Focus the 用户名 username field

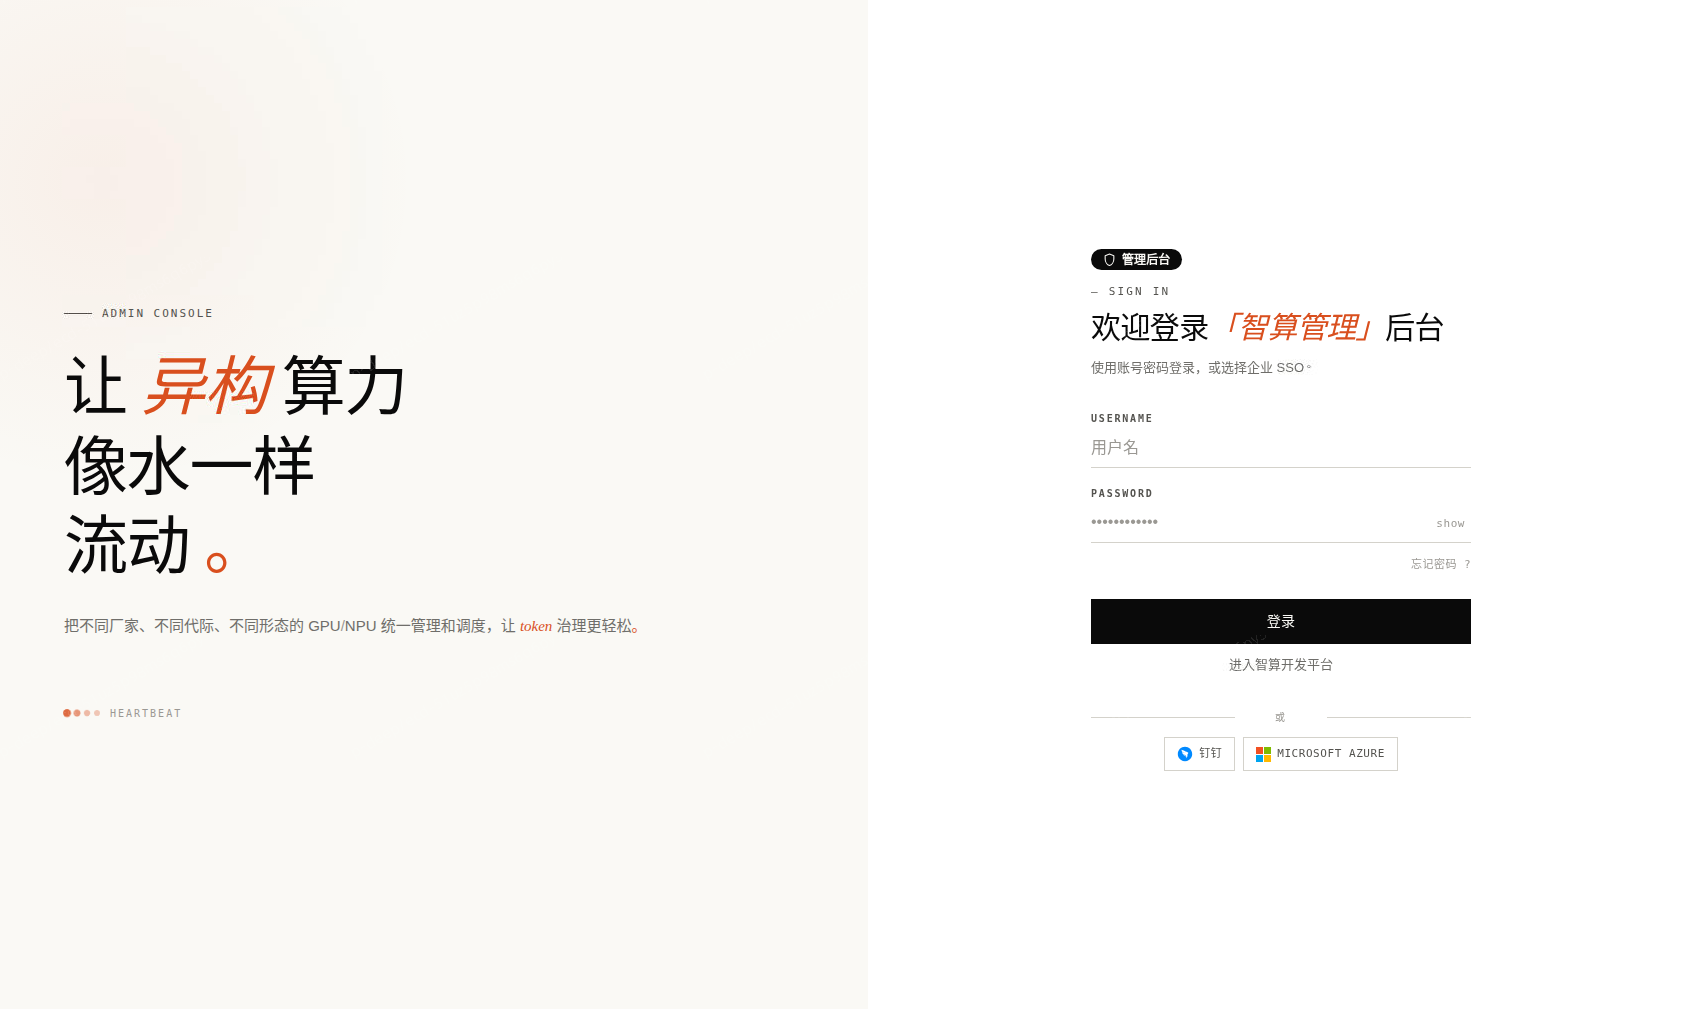click(x=1280, y=448)
